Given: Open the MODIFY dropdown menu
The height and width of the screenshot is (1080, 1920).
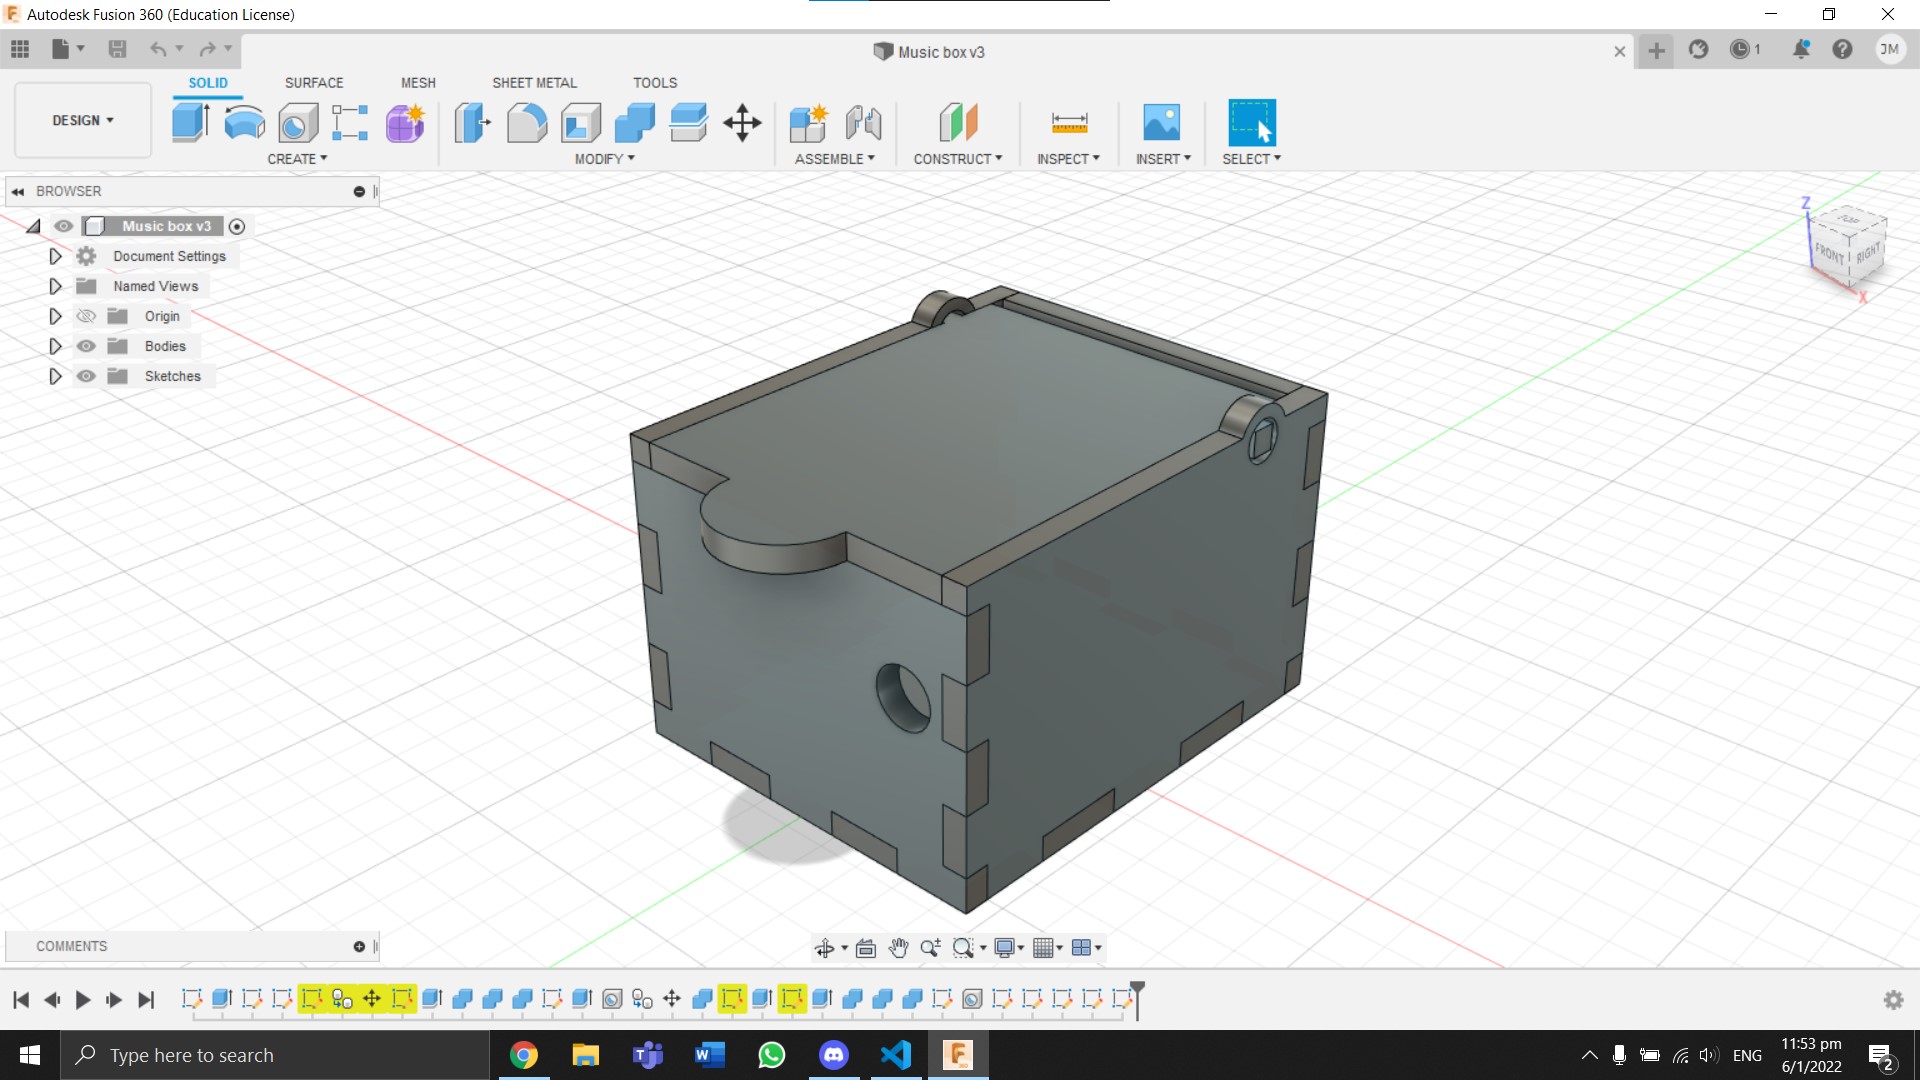Looking at the screenshot, I should click(x=604, y=159).
